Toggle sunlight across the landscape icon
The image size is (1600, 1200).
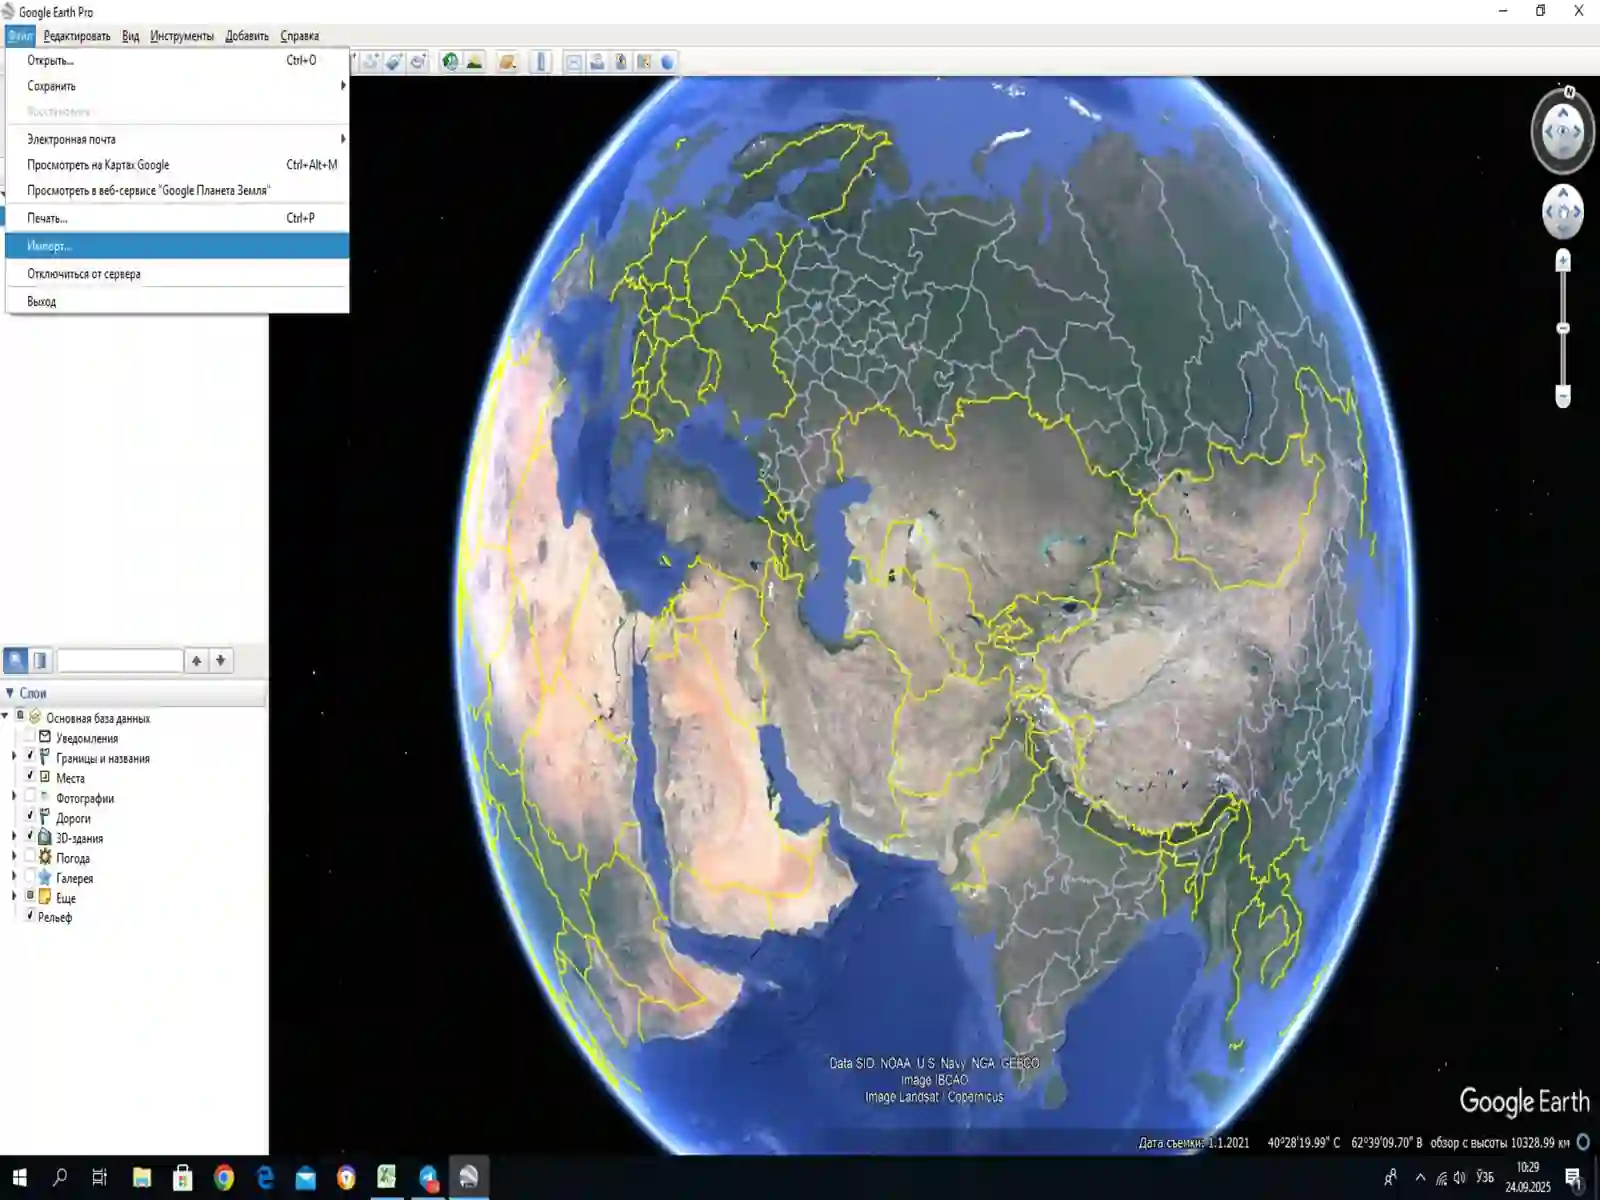click(x=475, y=62)
